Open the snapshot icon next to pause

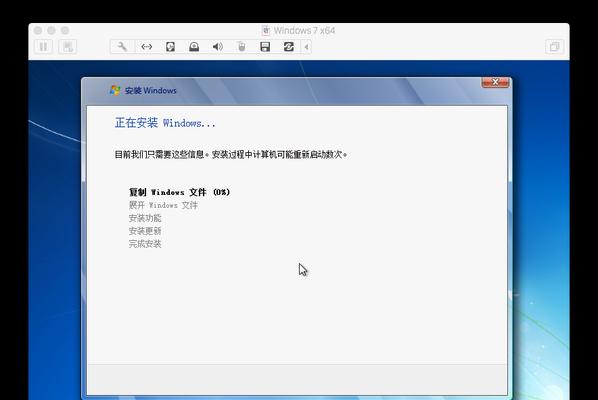coord(68,47)
